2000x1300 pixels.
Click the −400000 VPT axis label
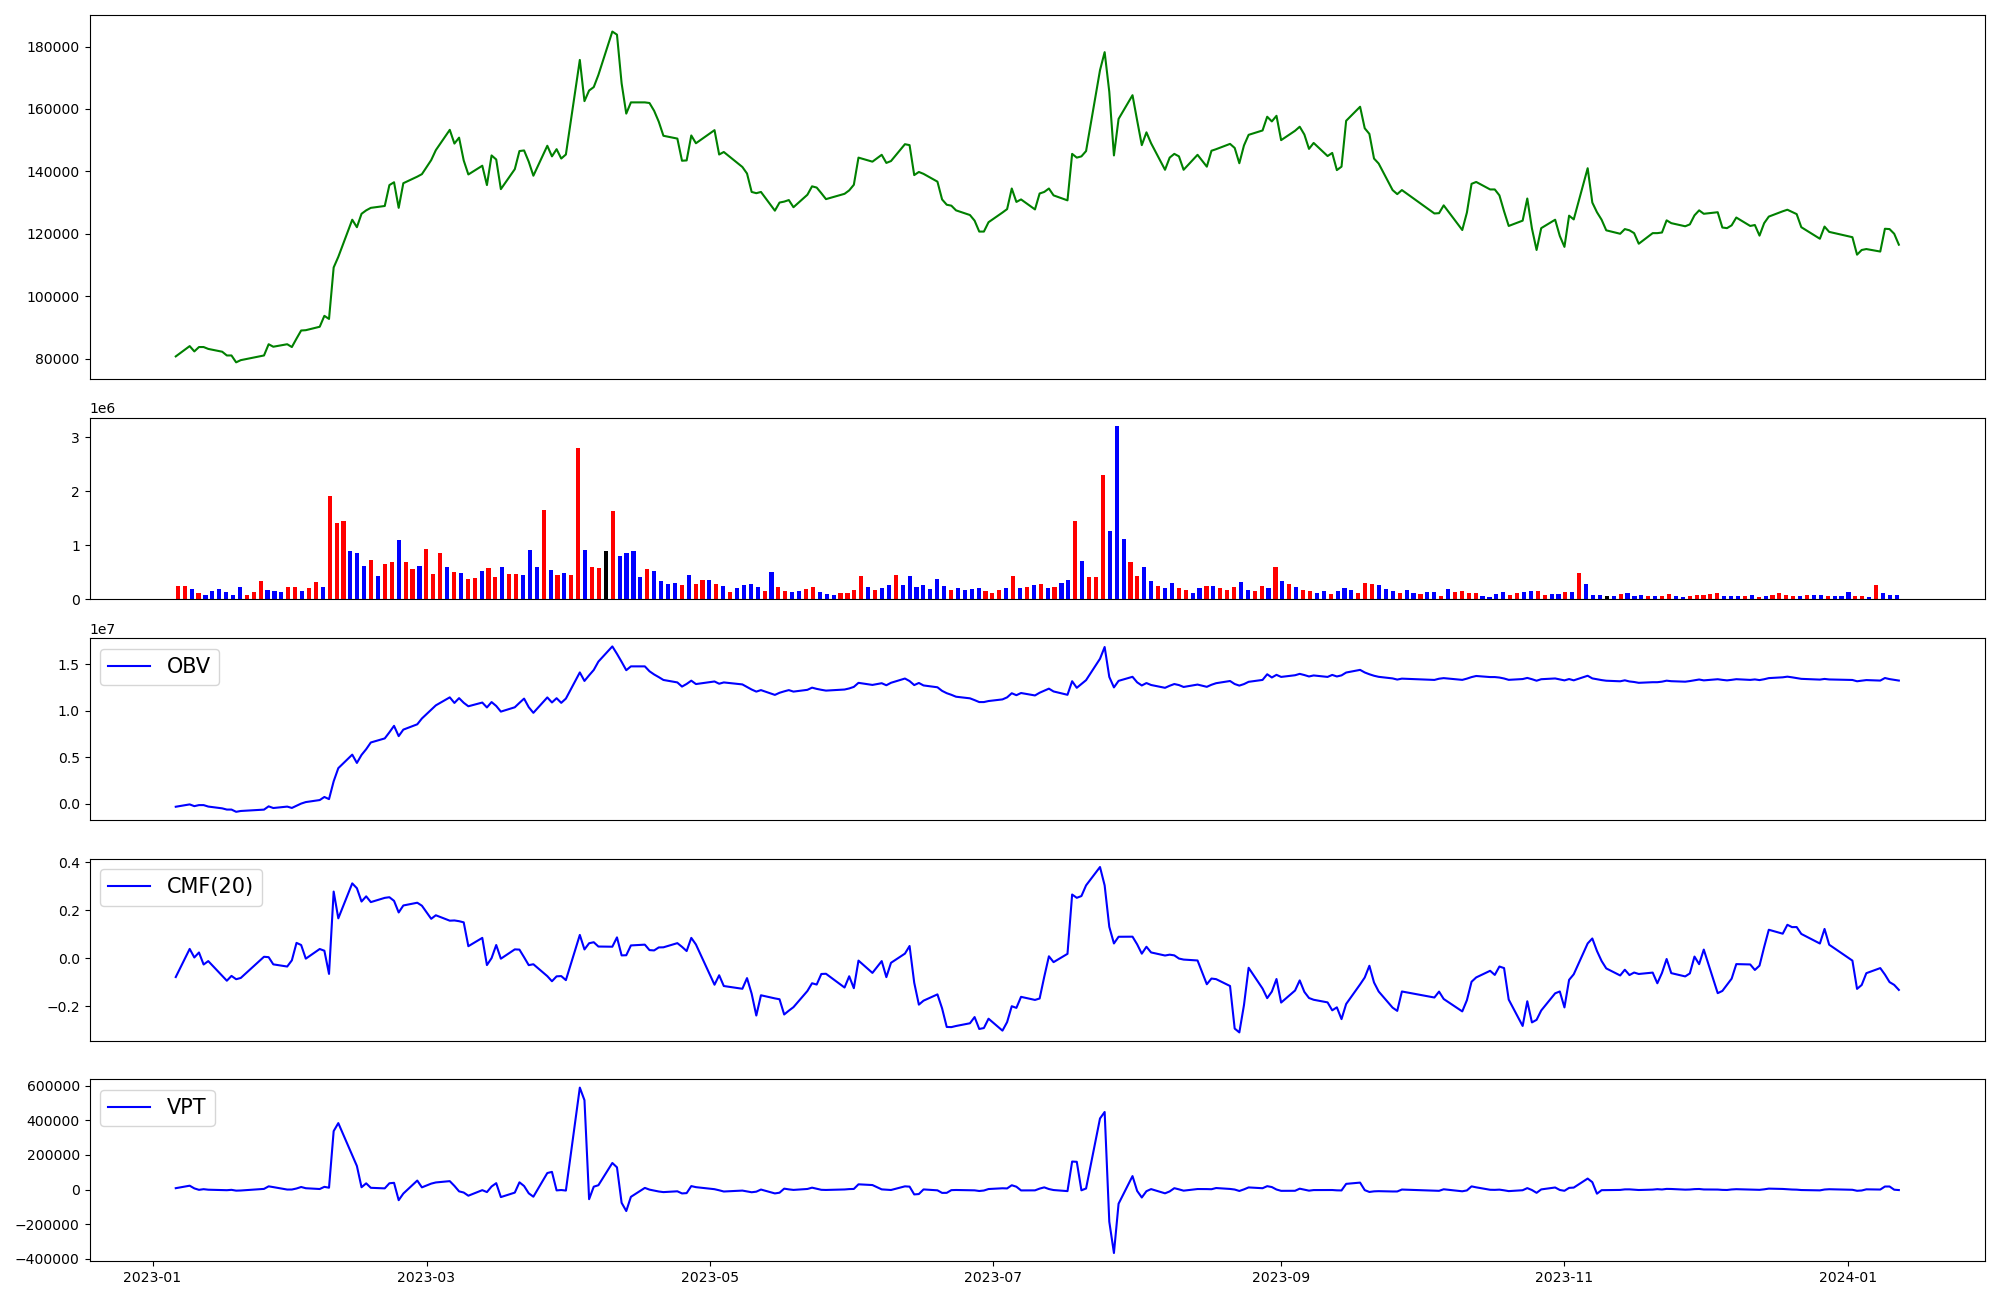tap(46, 1259)
